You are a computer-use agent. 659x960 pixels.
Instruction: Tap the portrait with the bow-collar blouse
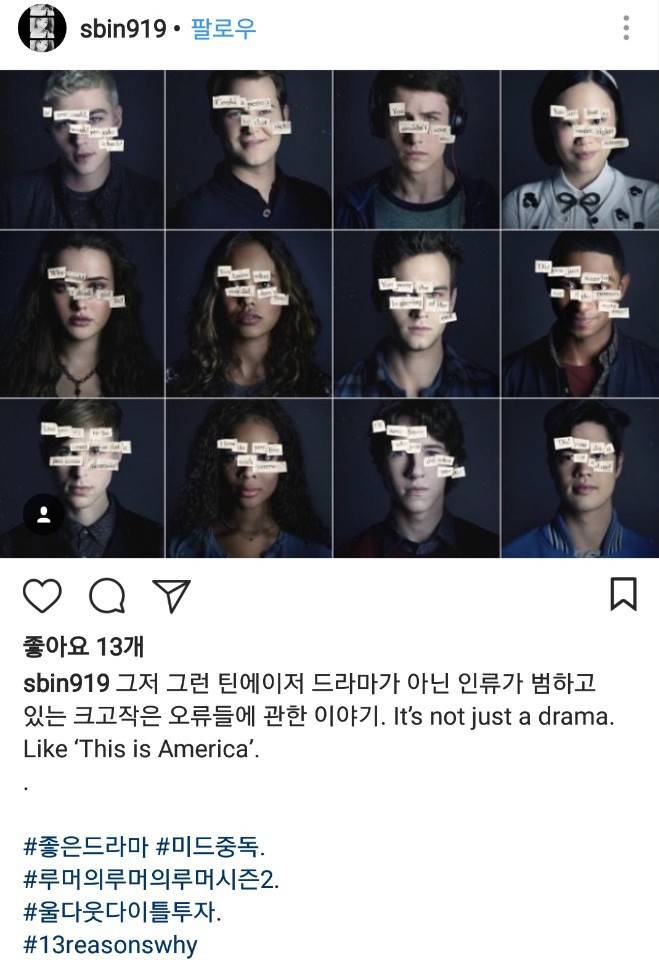pos(581,150)
